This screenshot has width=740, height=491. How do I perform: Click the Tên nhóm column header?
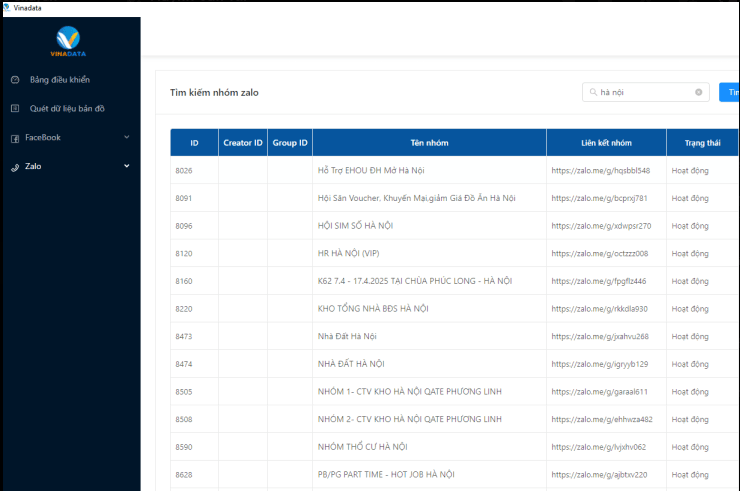(x=429, y=143)
